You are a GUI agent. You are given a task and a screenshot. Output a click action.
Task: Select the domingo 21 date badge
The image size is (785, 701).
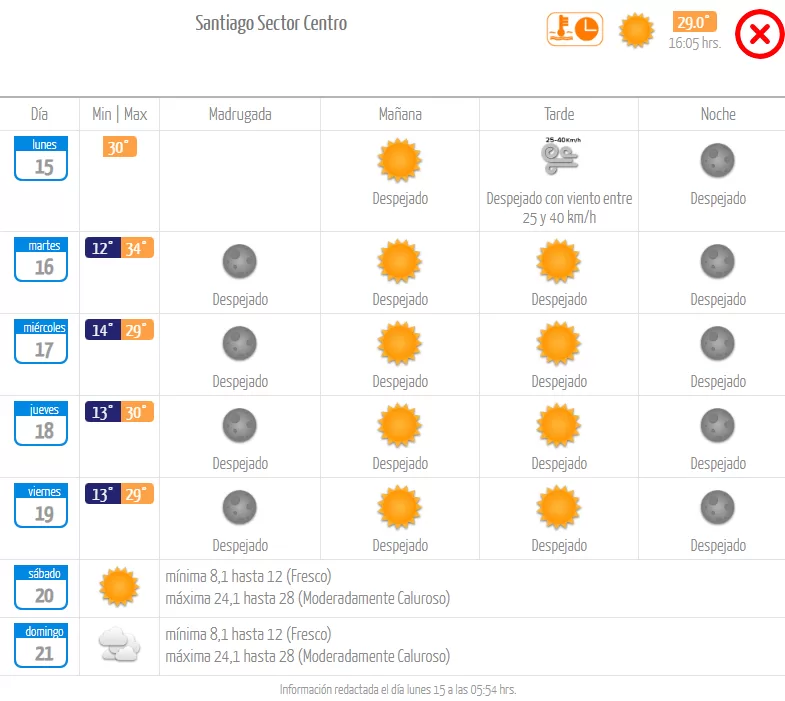pos(41,645)
